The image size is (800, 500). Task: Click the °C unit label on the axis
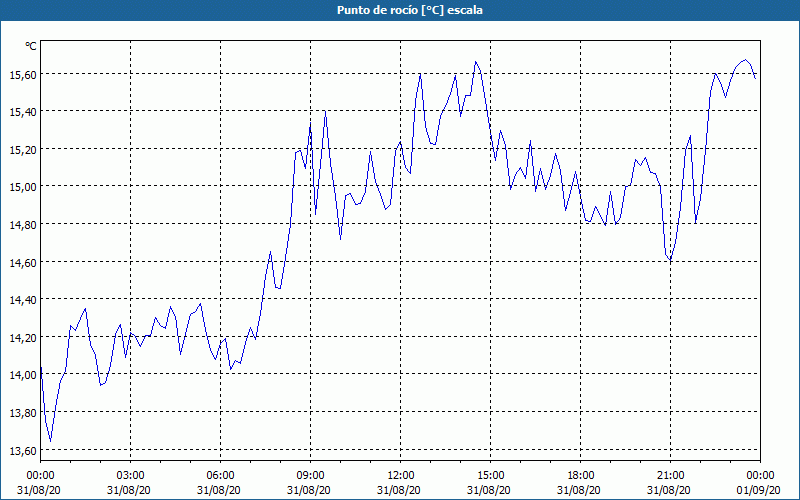(31, 46)
